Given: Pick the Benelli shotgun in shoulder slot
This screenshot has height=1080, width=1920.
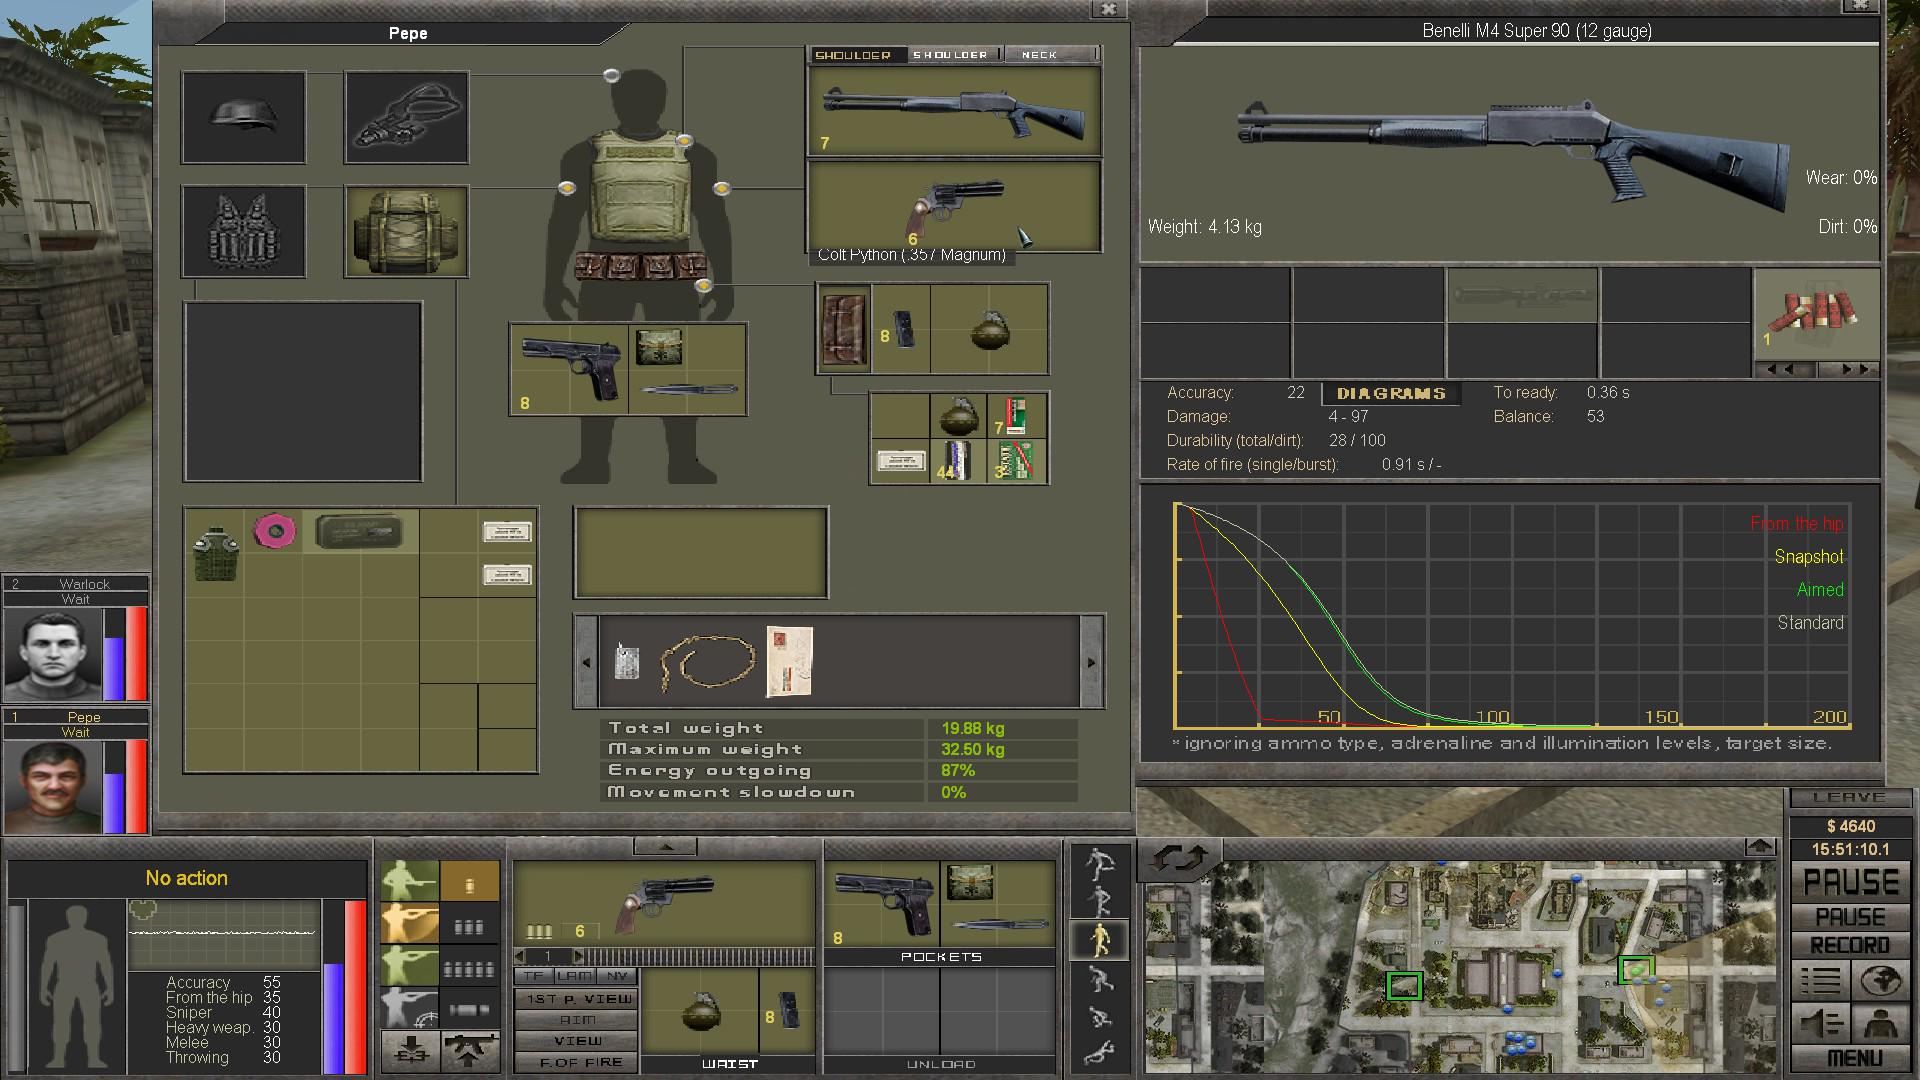Looking at the screenshot, I should point(953,111).
